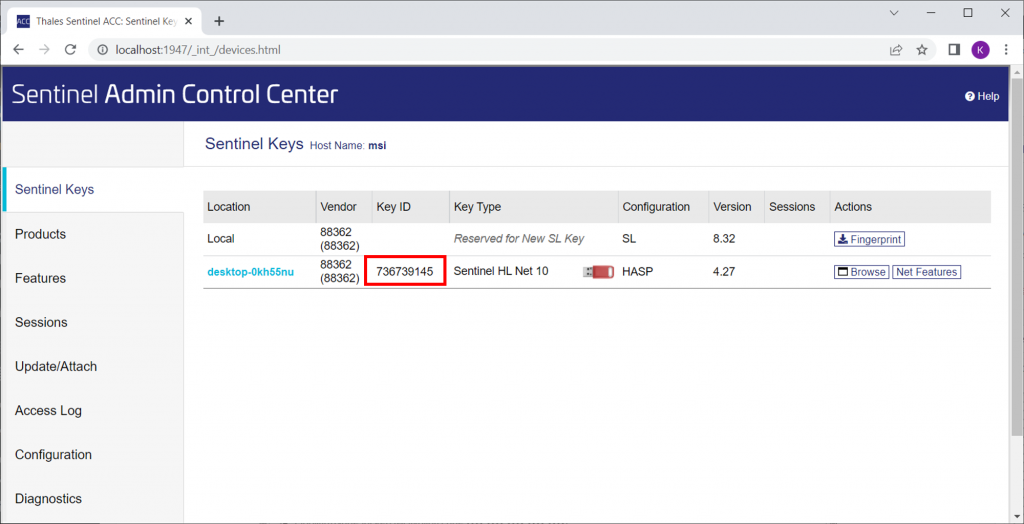Image resolution: width=1024 pixels, height=524 pixels.
Task: Click Browse for the HASP key
Action: (861, 272)
